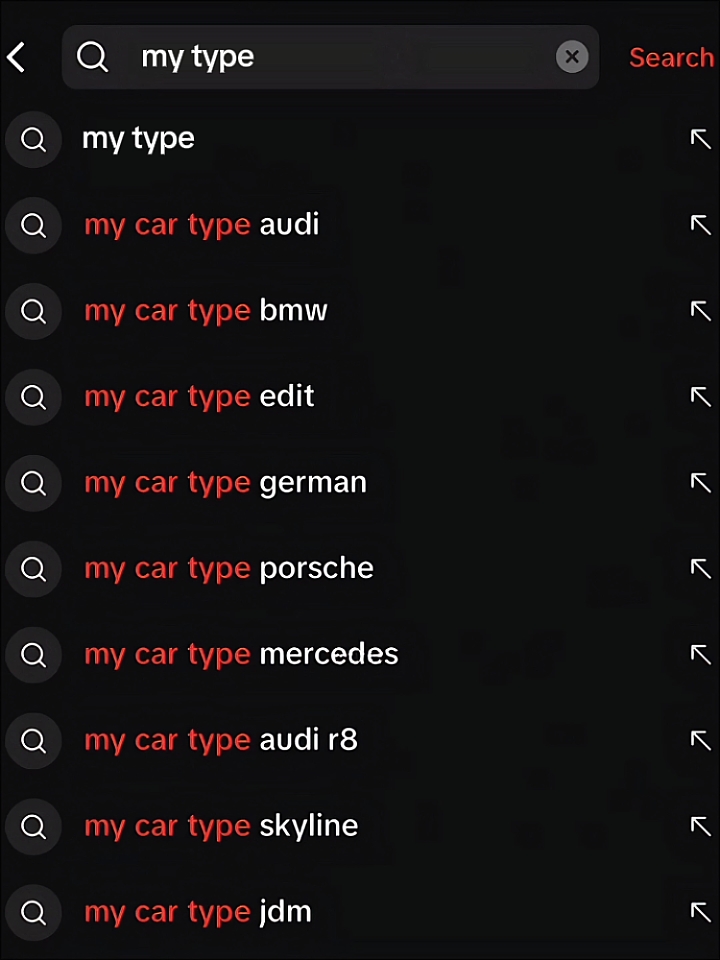Click the fill arrow beside 'my car type audi'
The height and width of the screenshot is (960, 720).
701,225
